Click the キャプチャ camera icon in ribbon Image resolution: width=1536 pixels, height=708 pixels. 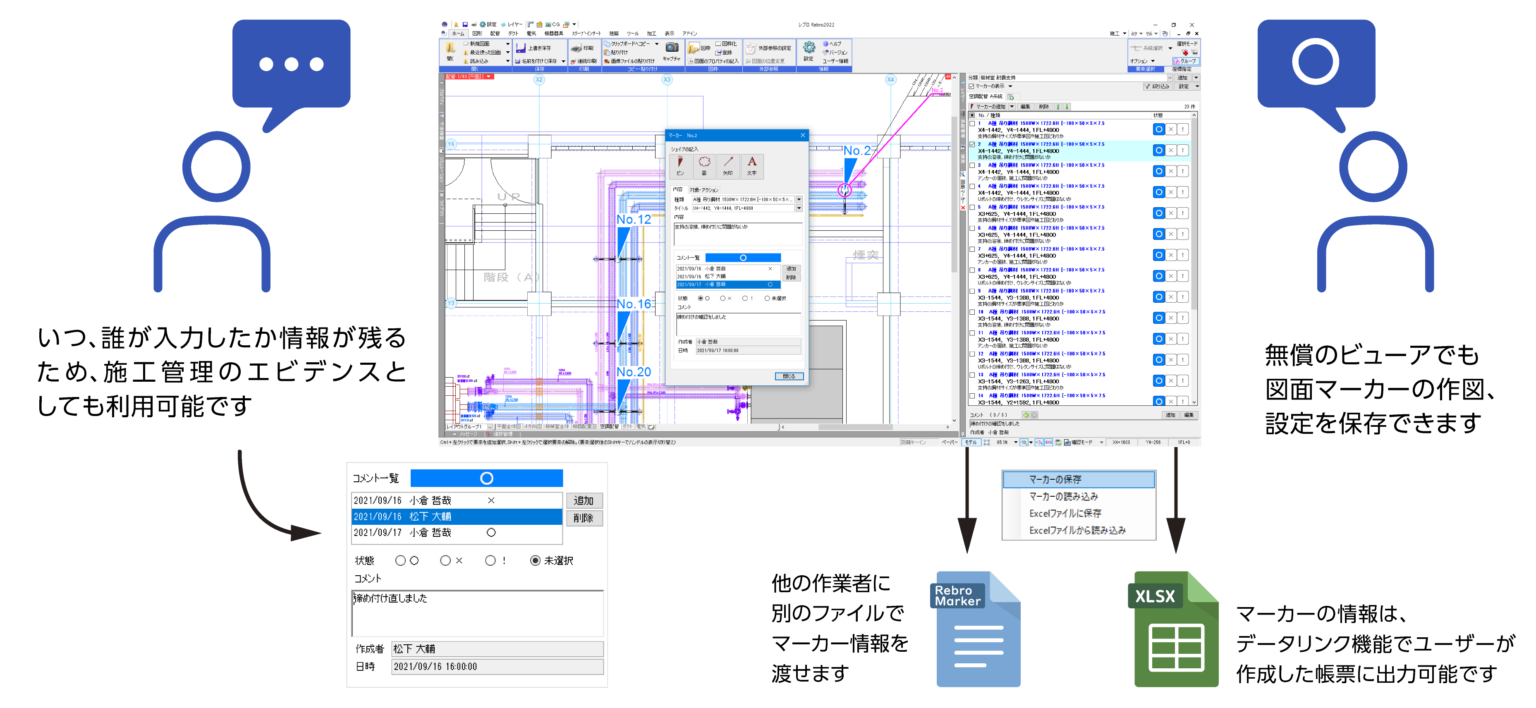pos(671,47)
